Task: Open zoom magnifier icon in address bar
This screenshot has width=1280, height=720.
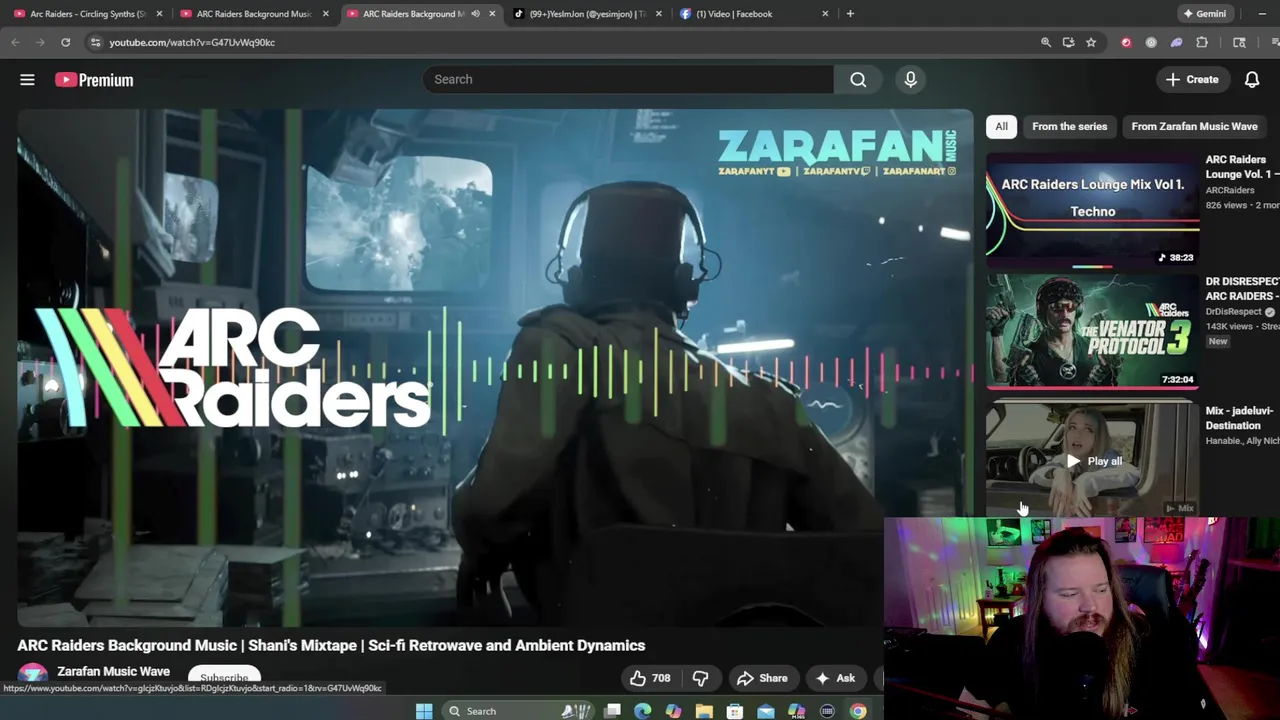Action: tap(1046, 42)
